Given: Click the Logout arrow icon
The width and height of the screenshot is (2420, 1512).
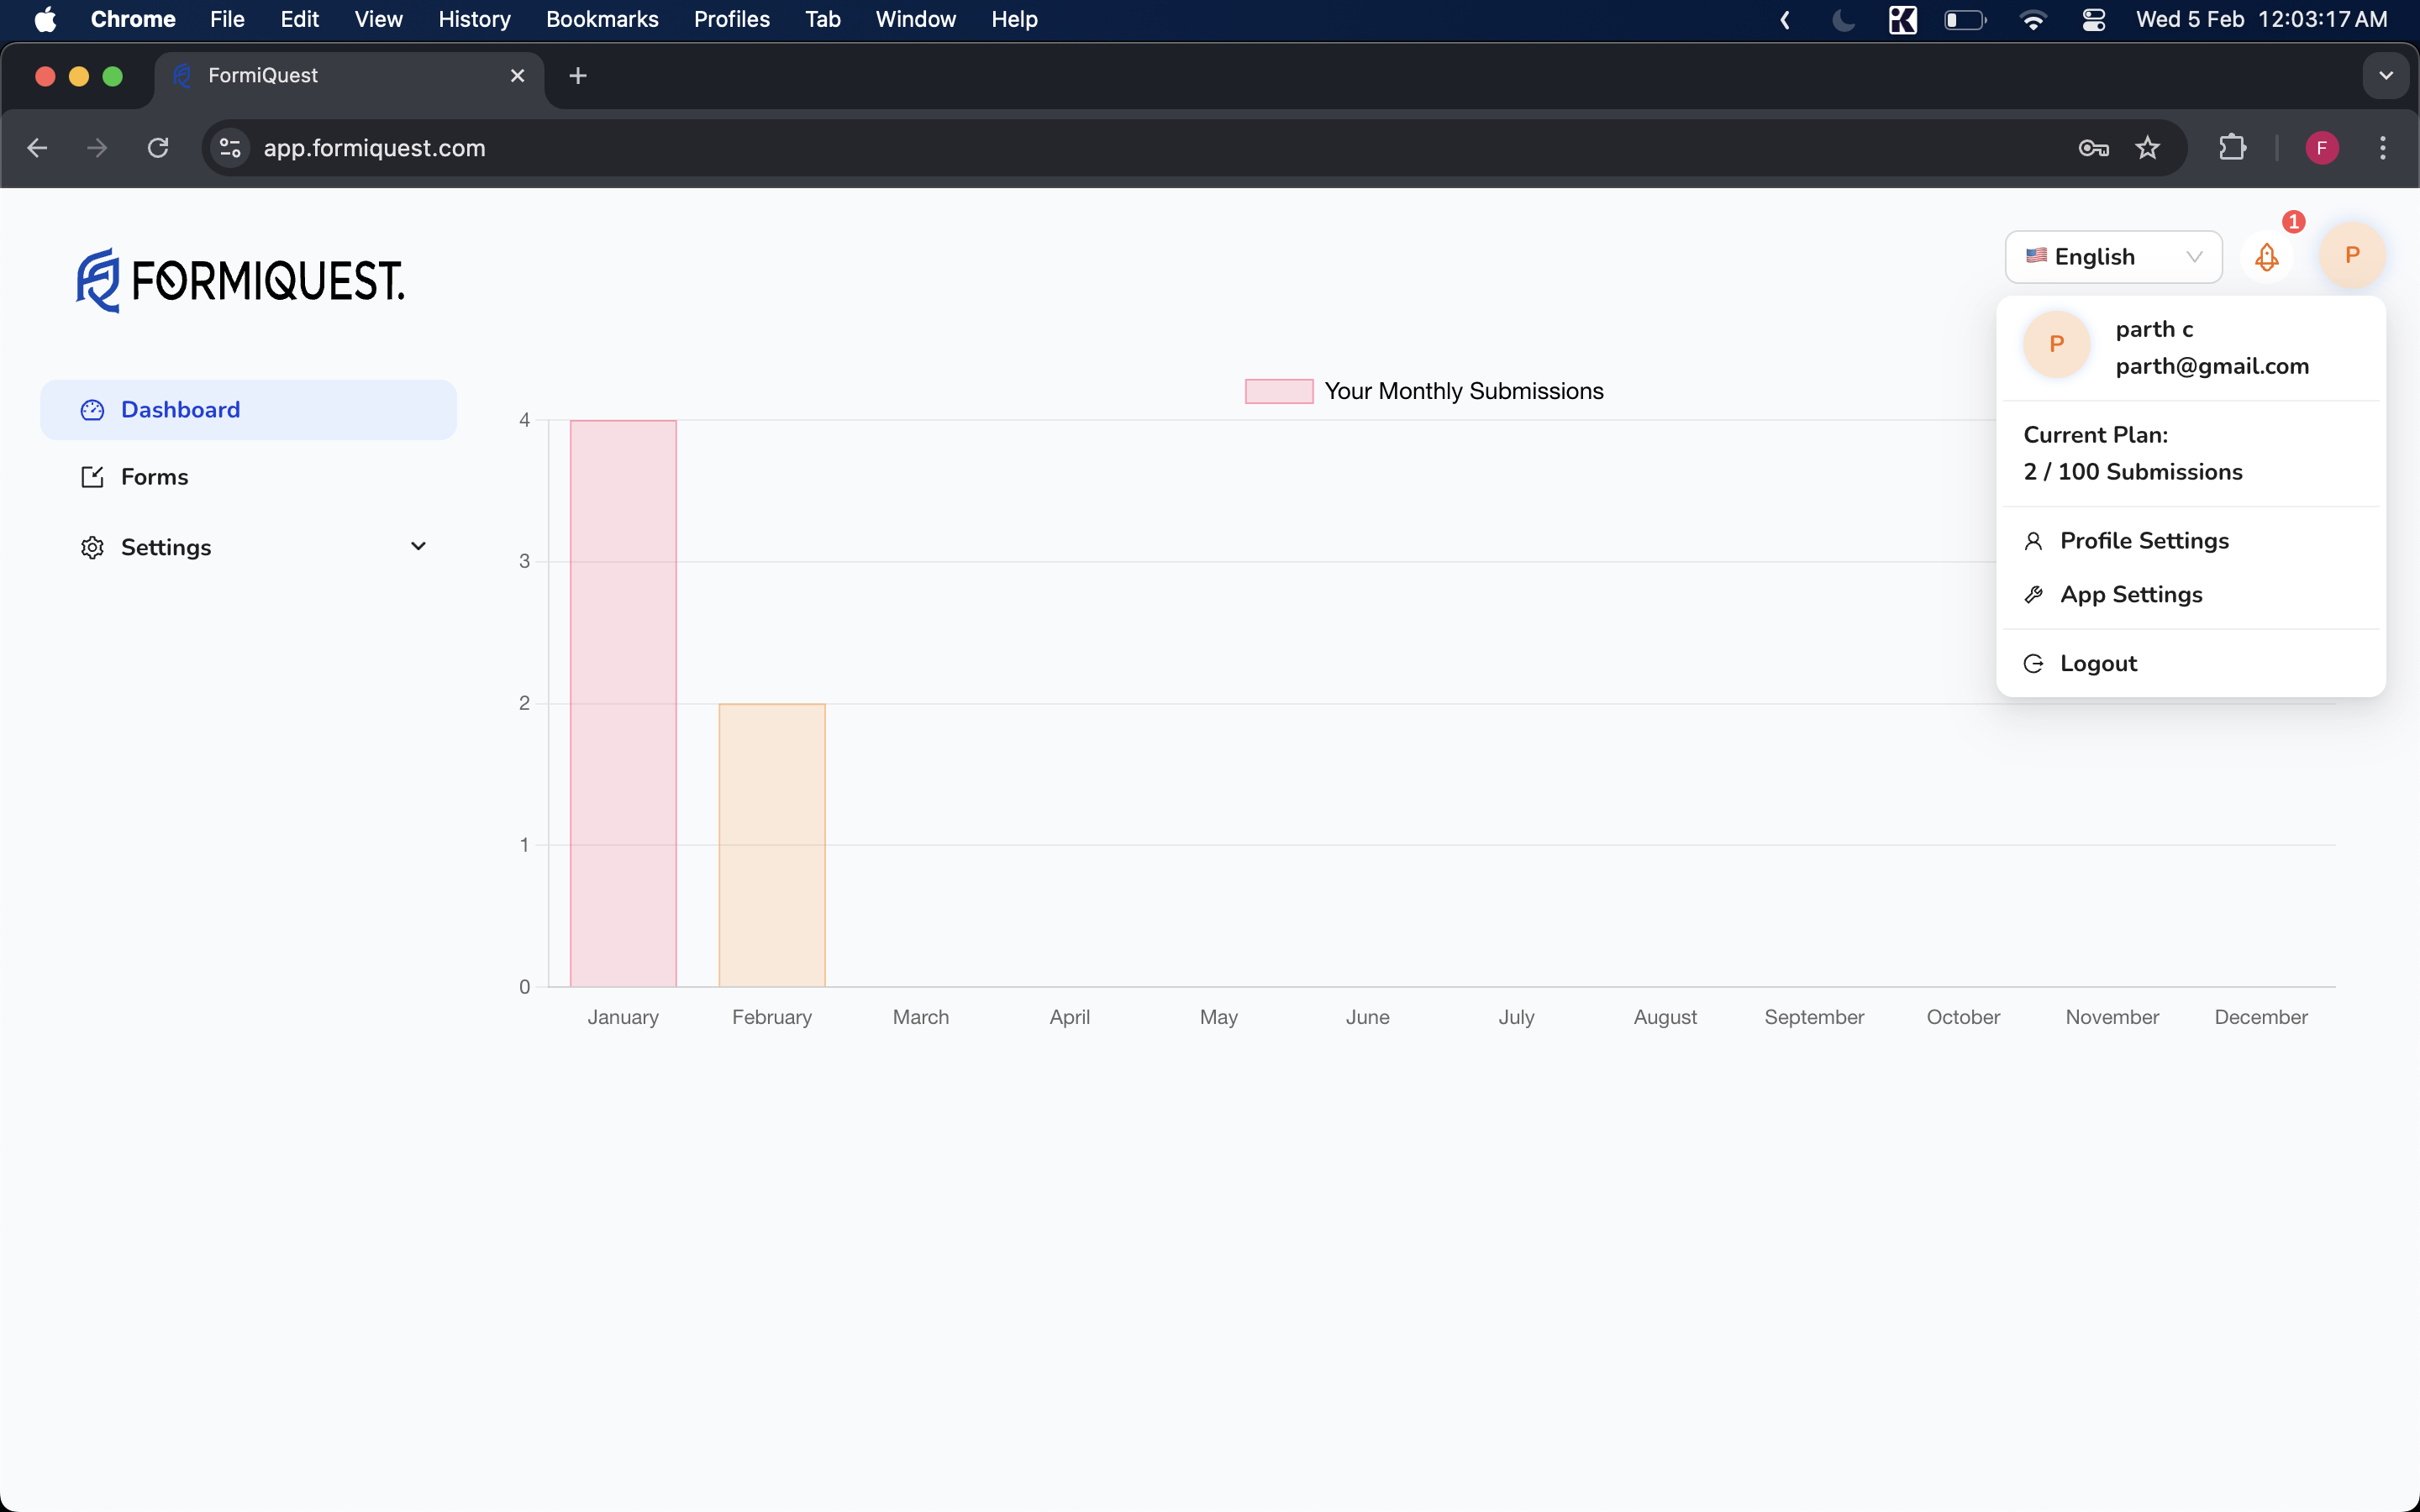Looking at the screenshot, I should [x=2033, y=664].
